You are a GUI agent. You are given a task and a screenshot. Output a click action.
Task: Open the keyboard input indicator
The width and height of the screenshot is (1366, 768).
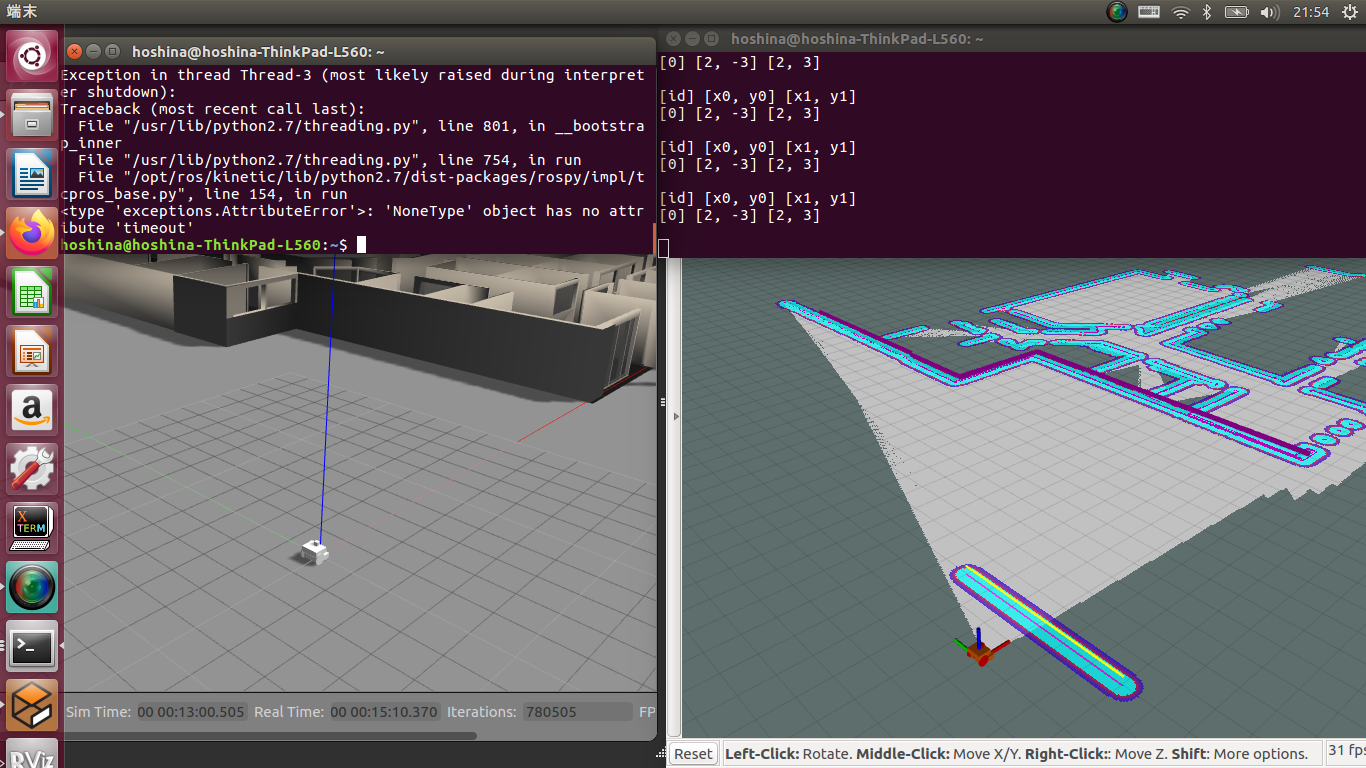(x=1149, y=12)
